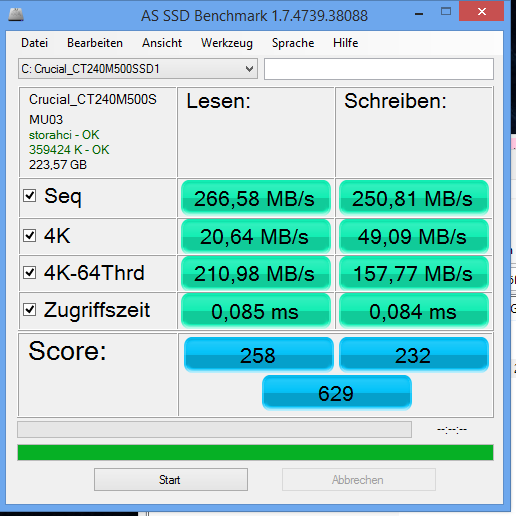This screenshot has width=516, height=516.
Task: Disable the Zugriffszeit checkbox
Action: coord(30,310)
